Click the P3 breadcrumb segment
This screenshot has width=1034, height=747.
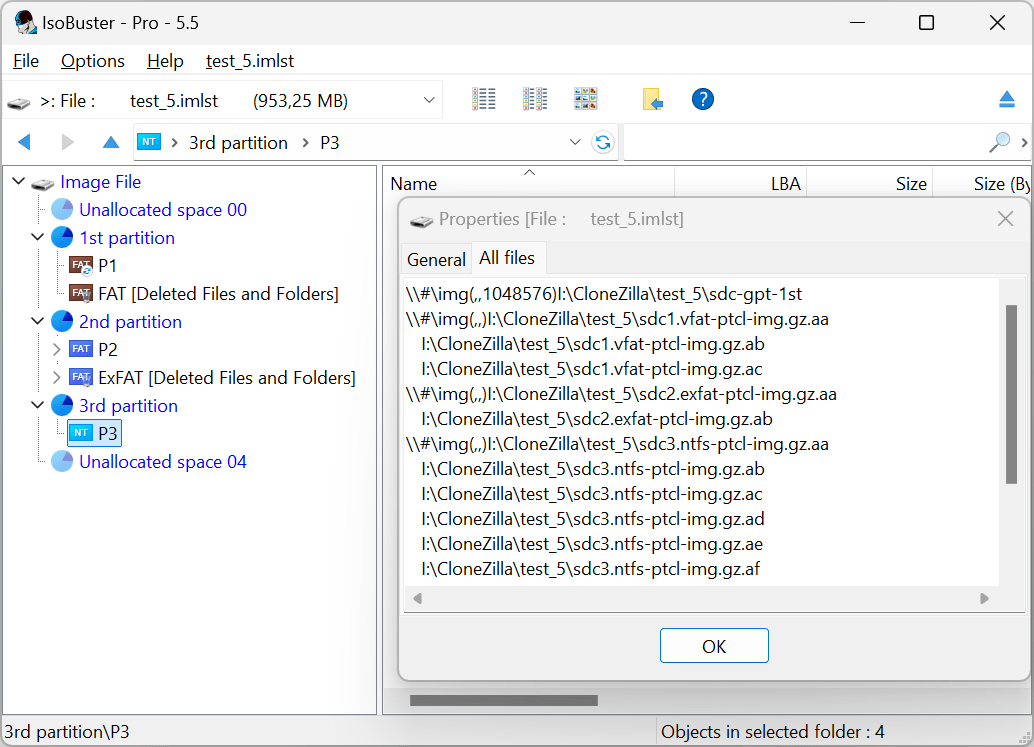[x=330, y=142]
